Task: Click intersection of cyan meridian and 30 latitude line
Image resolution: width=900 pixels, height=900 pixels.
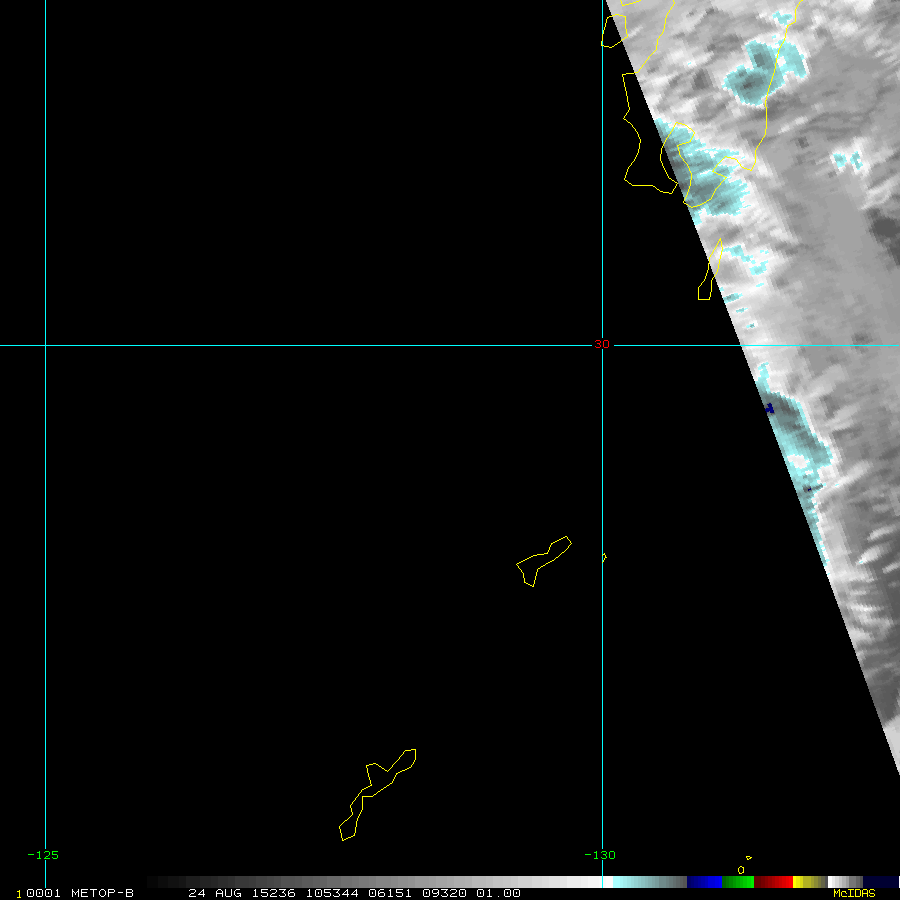Action: point(602,346)
